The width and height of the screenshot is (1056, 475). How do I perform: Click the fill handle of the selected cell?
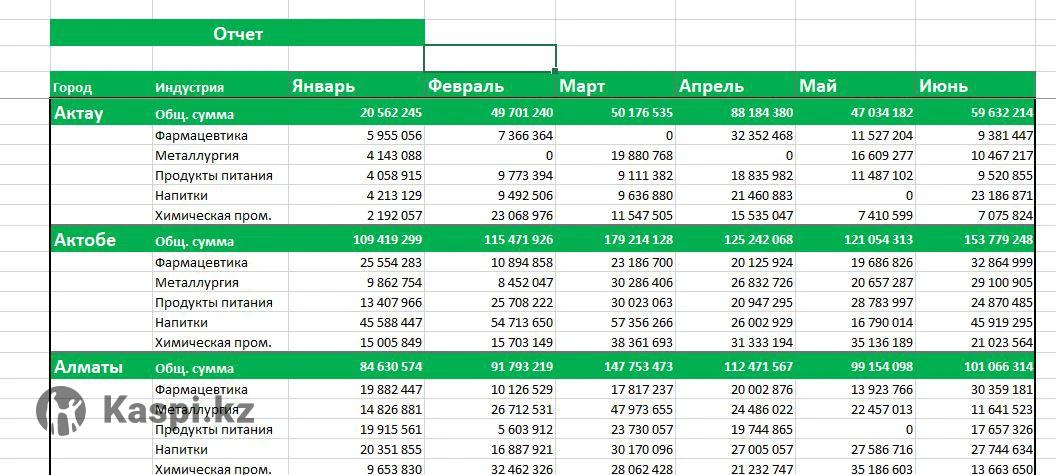point(556,71)
